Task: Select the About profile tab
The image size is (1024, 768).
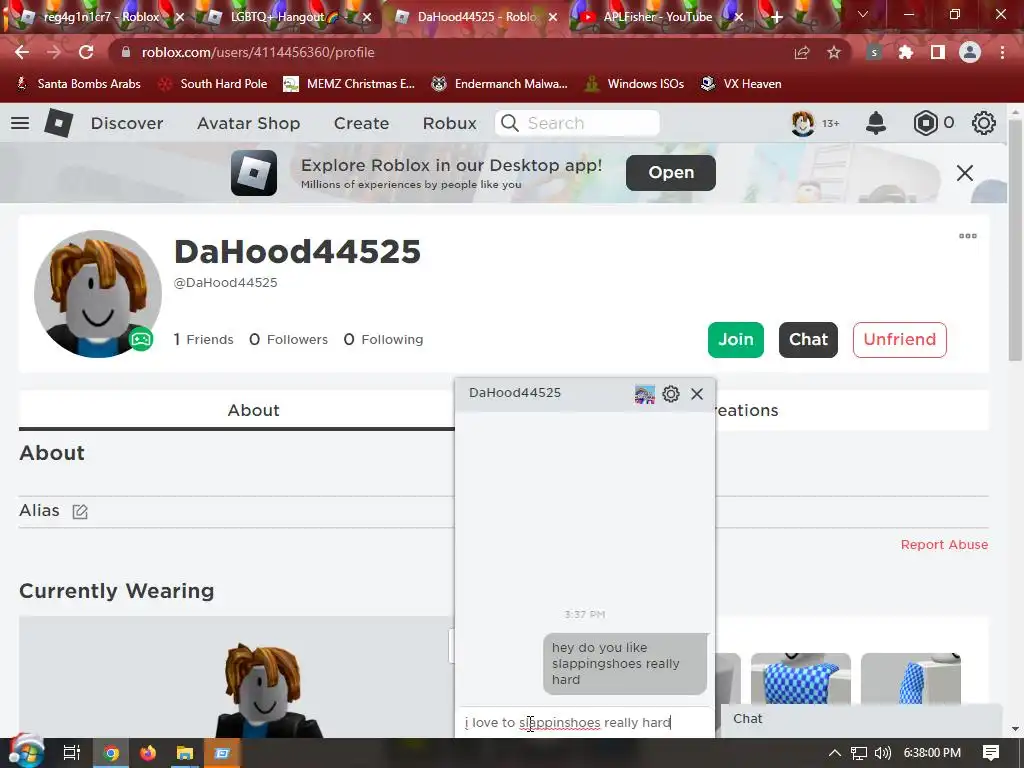Action: coord(253,410)
